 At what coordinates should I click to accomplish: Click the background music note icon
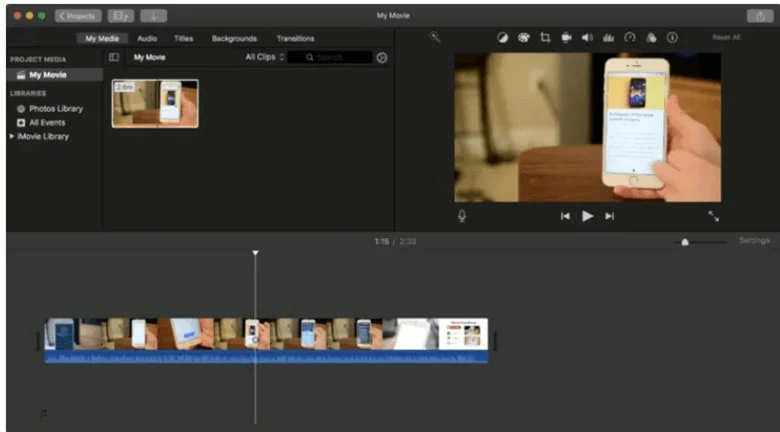click(44, 414)
